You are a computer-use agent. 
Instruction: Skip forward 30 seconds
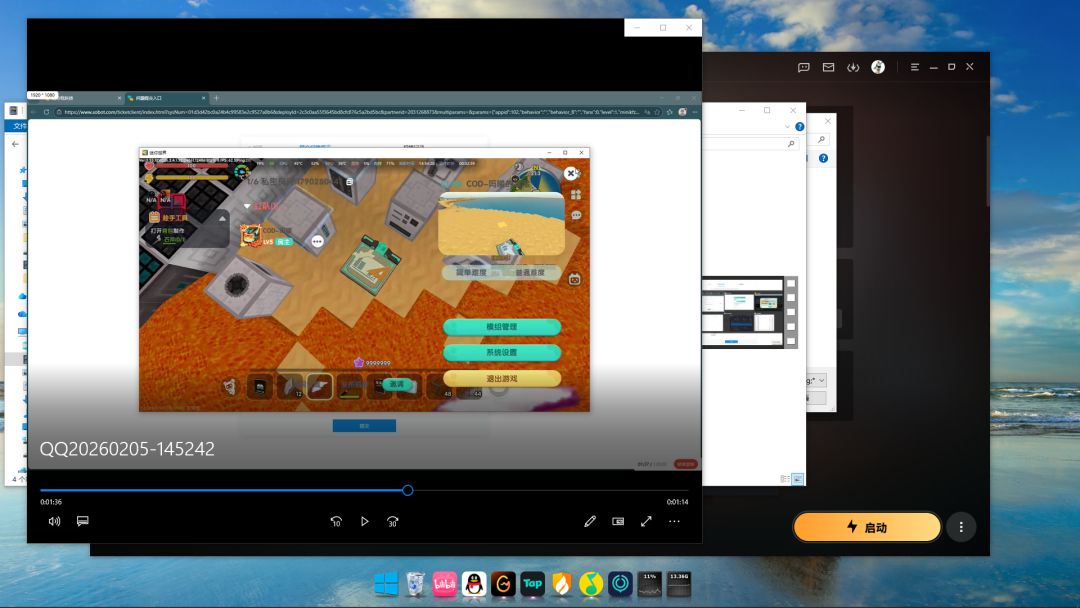tap(393, 521)
